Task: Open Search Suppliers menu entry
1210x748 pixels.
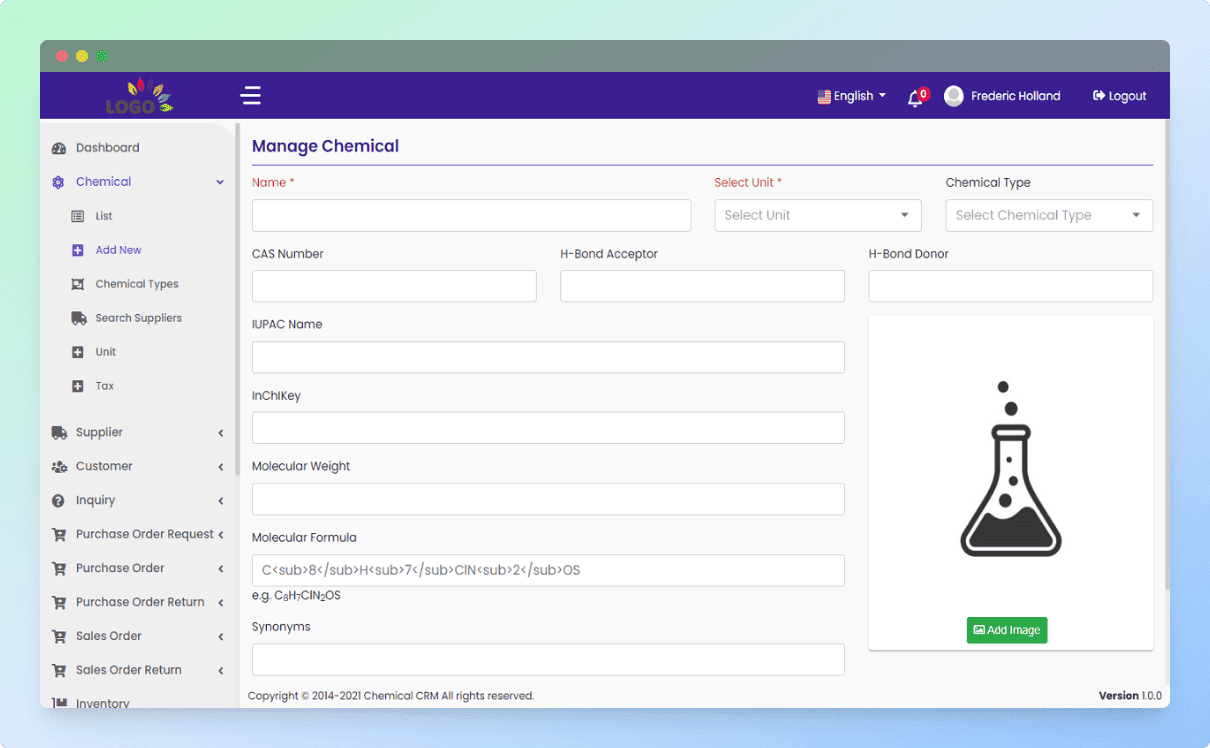Action: (139, 318)
